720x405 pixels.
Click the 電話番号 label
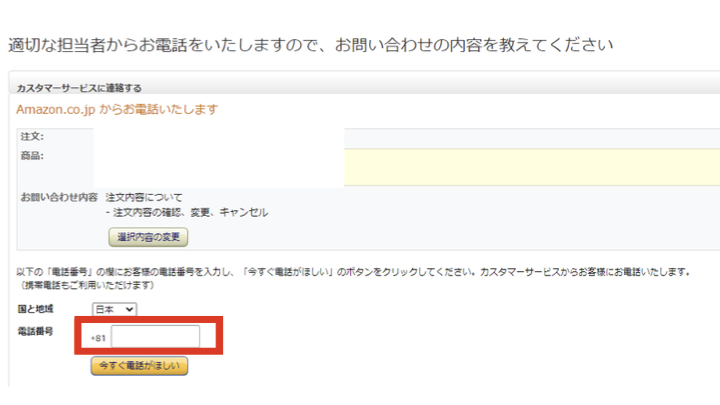(36, 331)
